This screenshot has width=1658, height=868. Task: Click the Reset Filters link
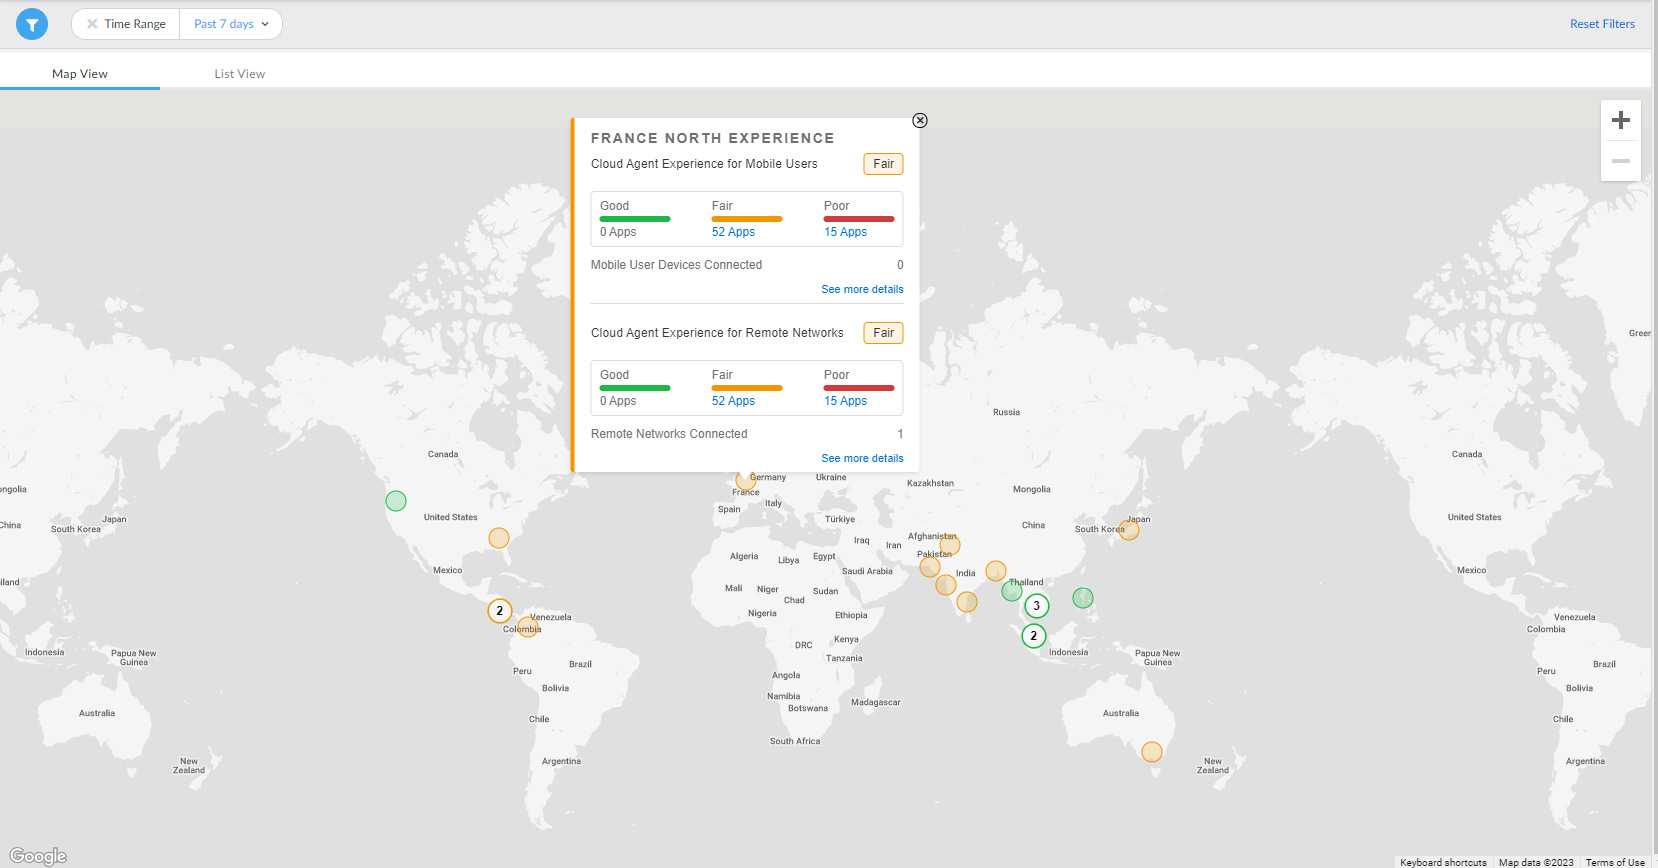coord(1602,24)
